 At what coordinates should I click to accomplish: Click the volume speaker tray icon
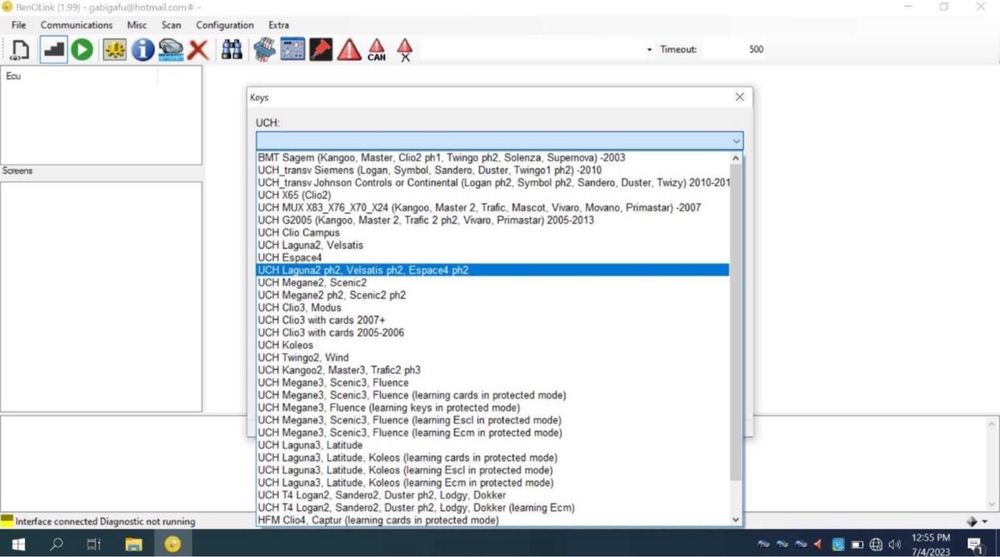[895, 544]
